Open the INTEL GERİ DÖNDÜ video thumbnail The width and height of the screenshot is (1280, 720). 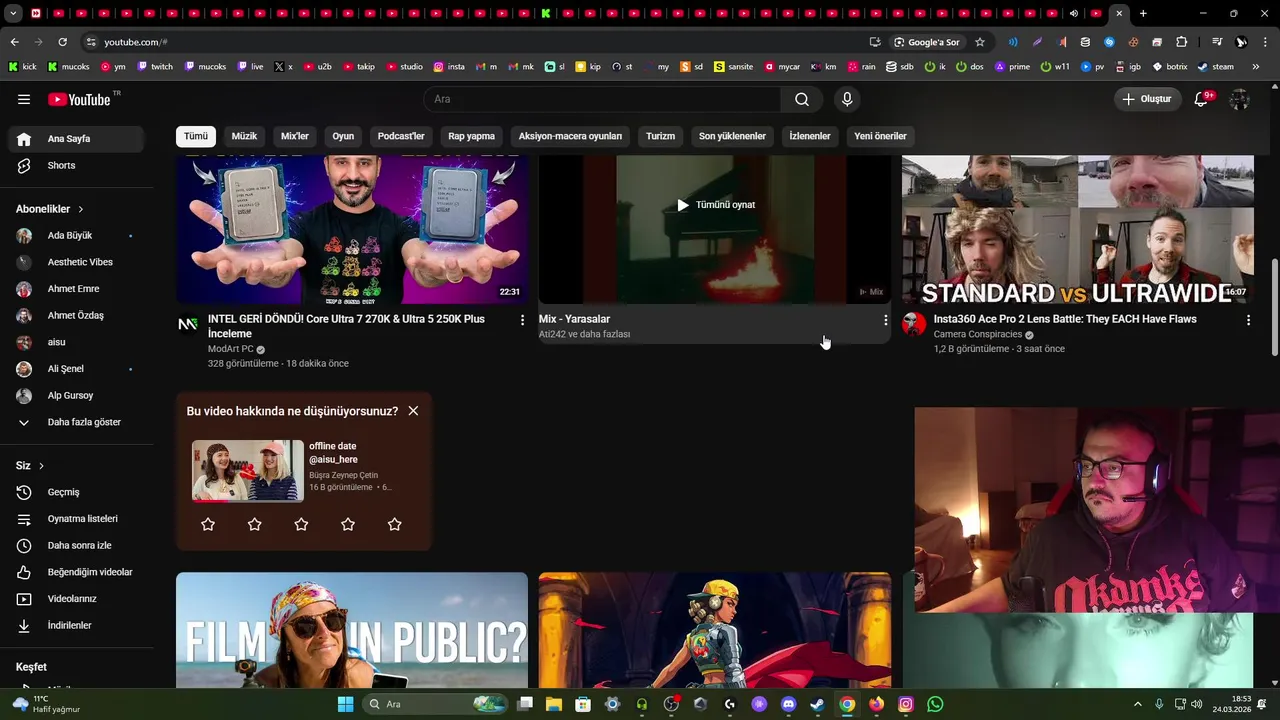click(x=352, y=229)
